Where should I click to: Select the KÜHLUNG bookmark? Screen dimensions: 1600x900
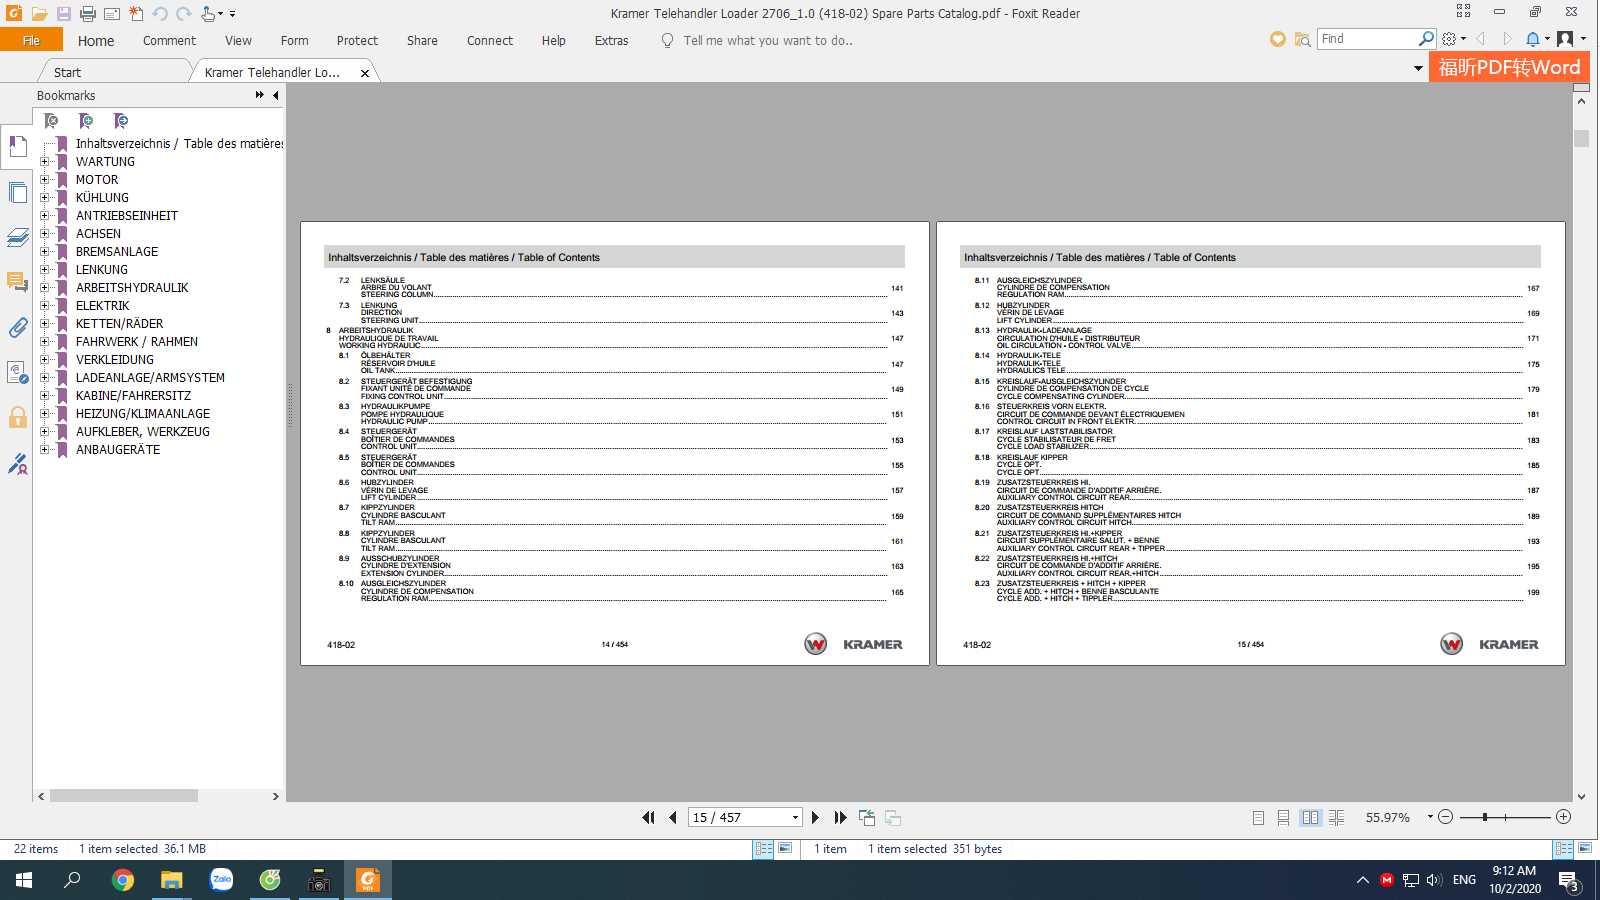[x=102, y=198]
